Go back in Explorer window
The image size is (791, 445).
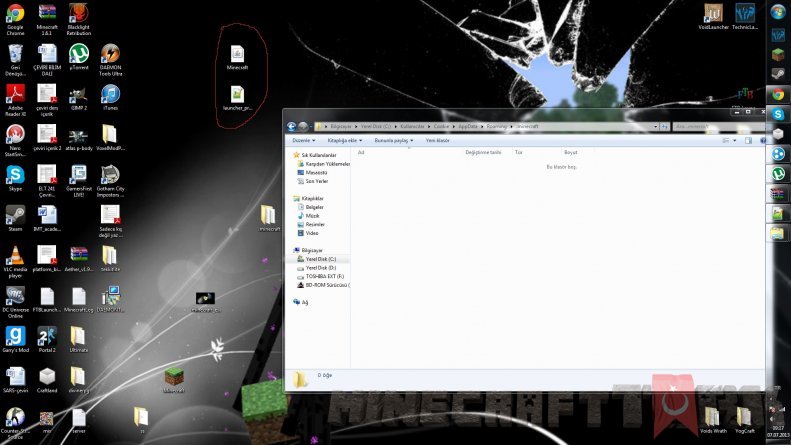click(292, 126)
